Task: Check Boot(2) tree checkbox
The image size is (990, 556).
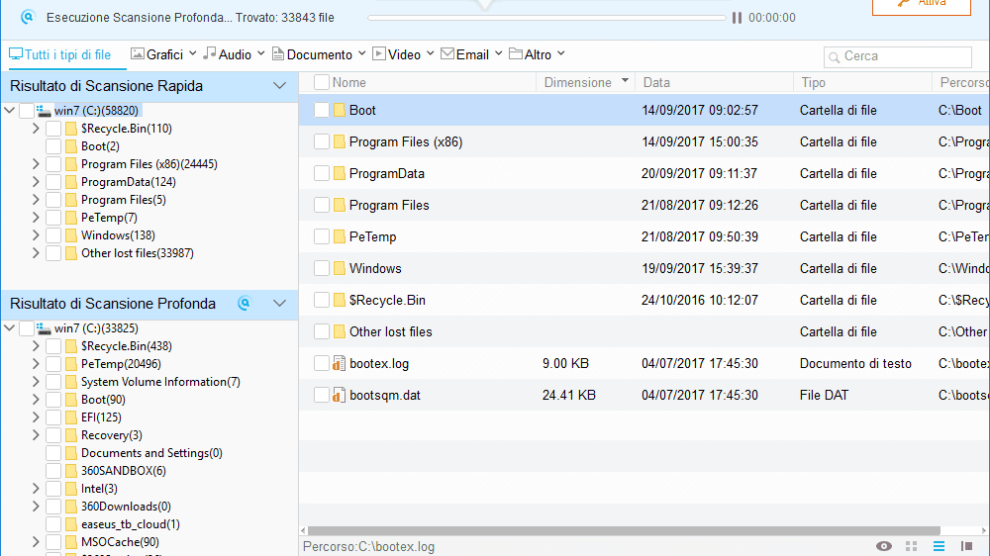Action: click(x=54, y=146)
